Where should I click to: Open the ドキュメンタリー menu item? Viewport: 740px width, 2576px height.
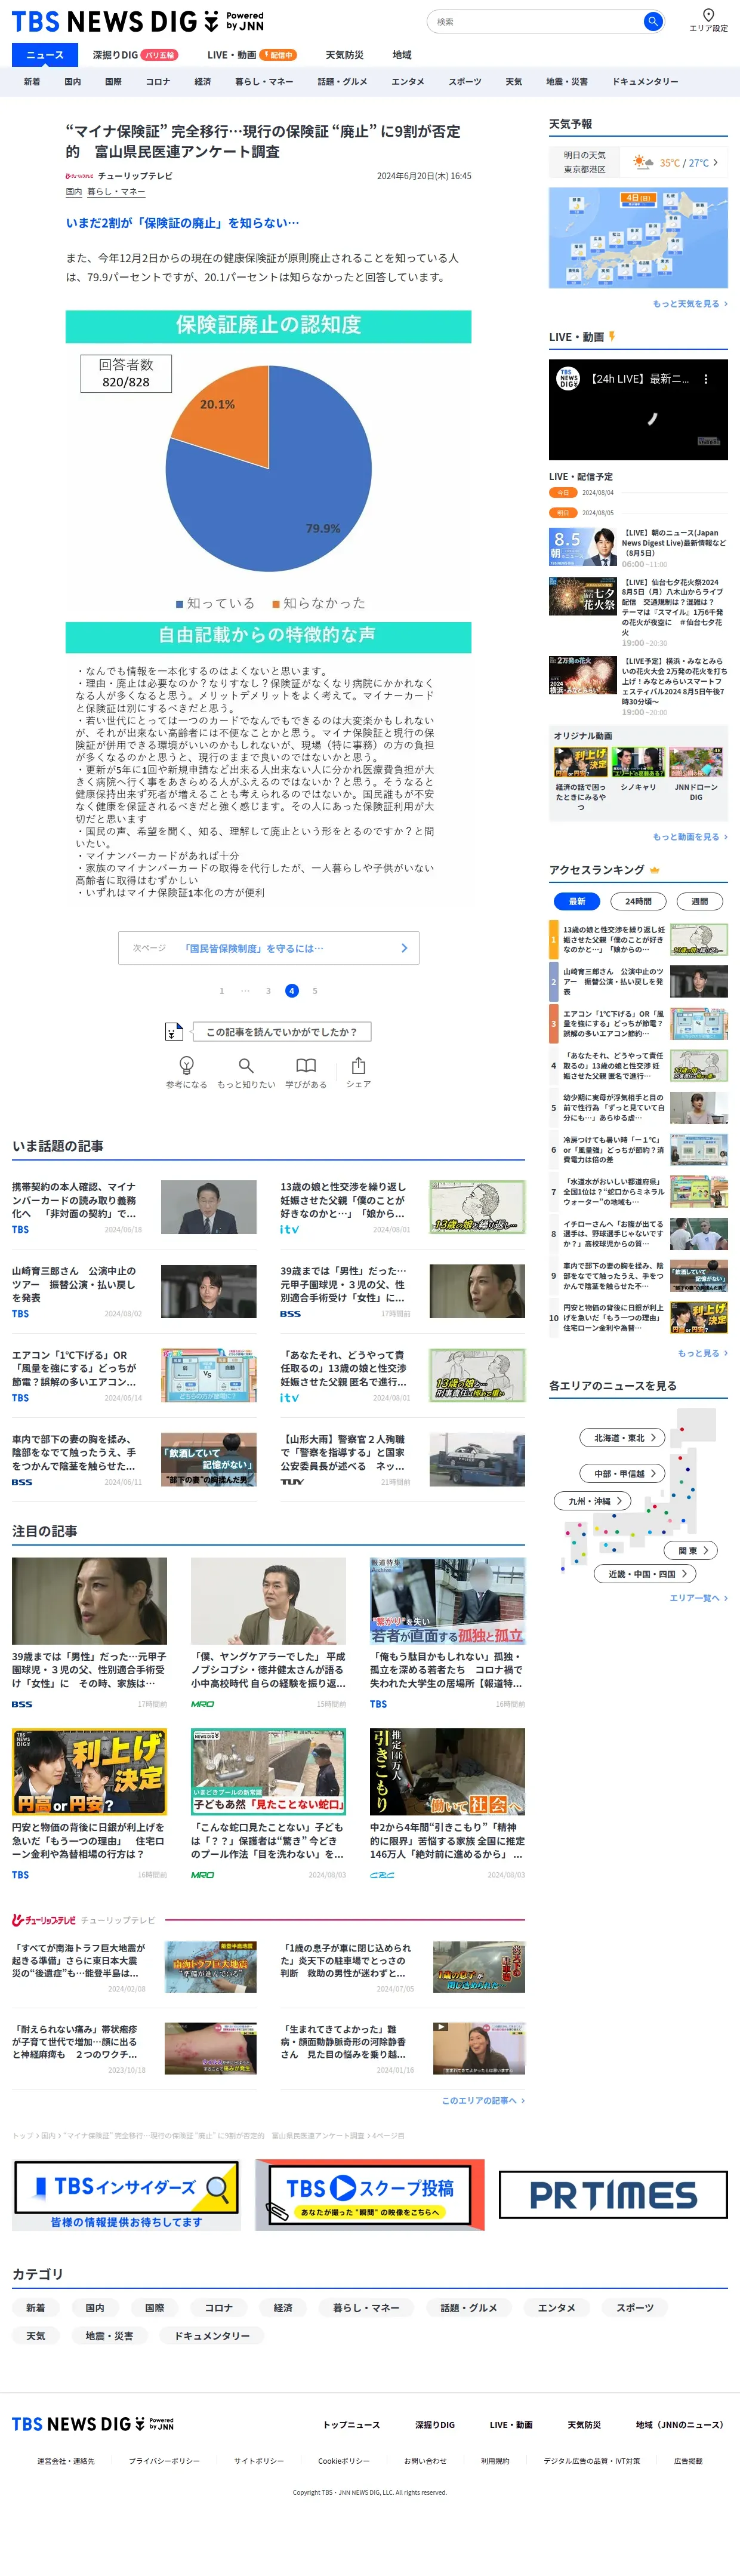point(645,82)
